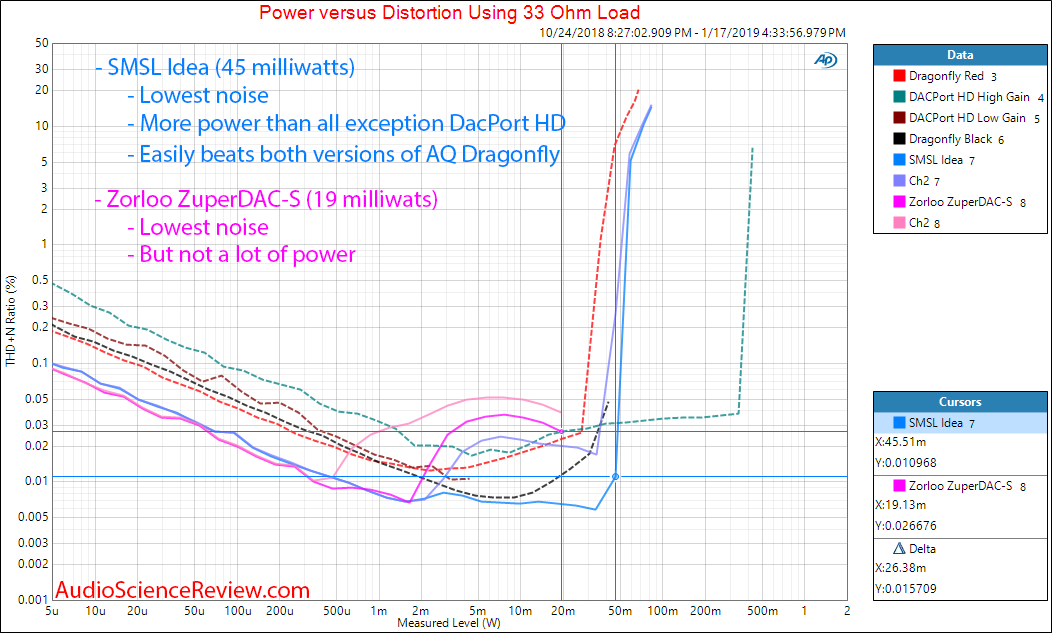This screenshot has height=633, width=1052.
Task: Click the Ch2 8 legend color swatch
Action: tap(900, 222)
